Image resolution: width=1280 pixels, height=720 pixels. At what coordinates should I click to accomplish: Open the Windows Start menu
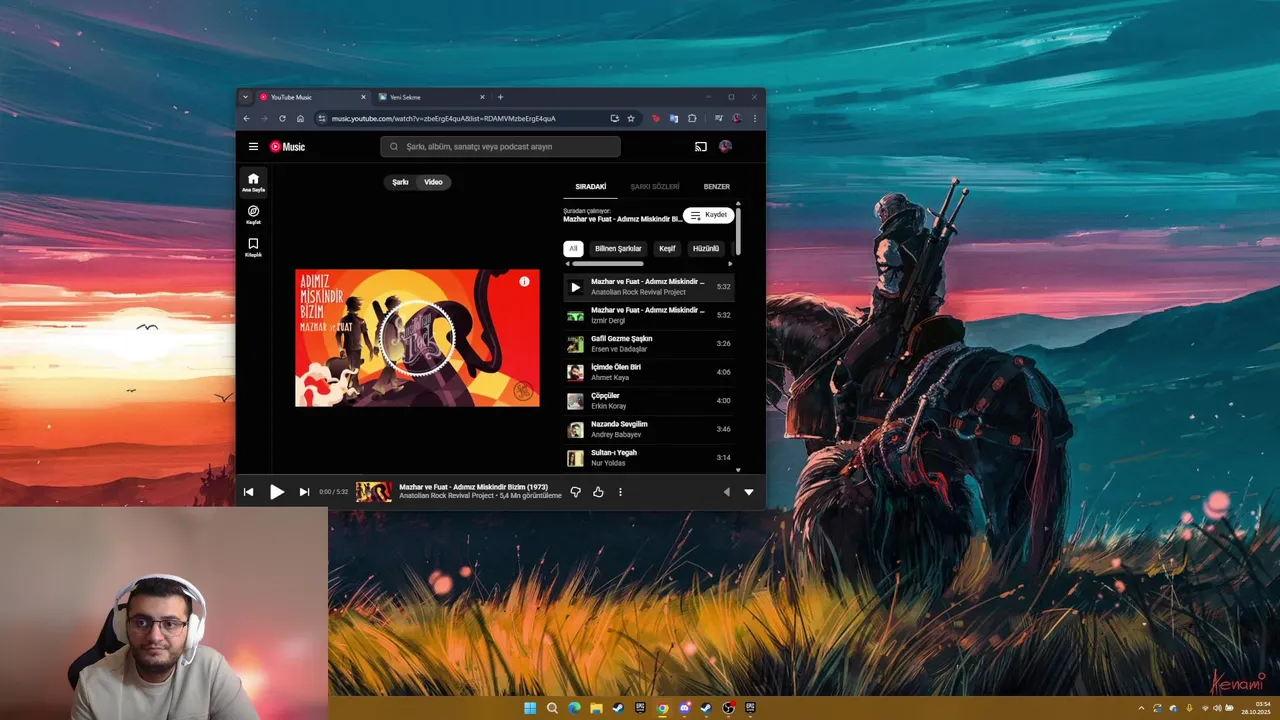530,708
